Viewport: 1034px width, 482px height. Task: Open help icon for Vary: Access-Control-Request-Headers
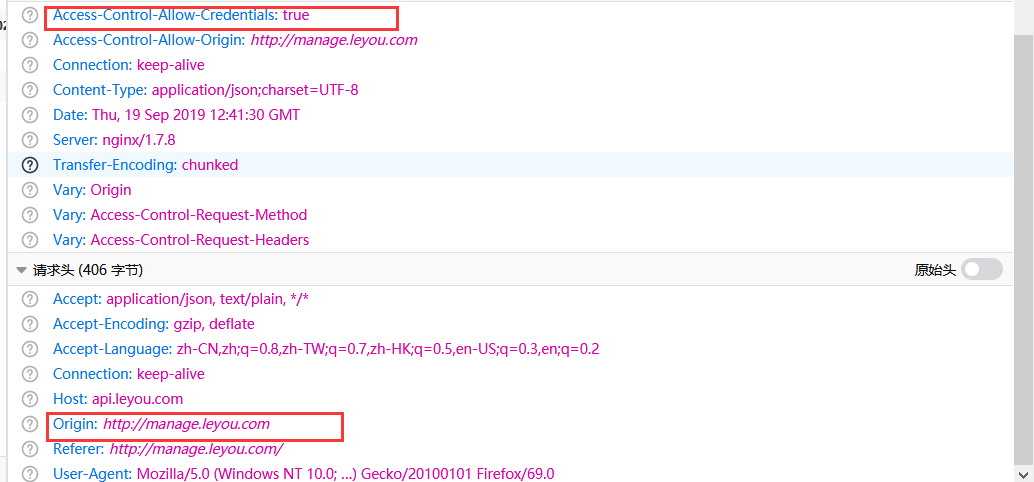click(30, 241)
